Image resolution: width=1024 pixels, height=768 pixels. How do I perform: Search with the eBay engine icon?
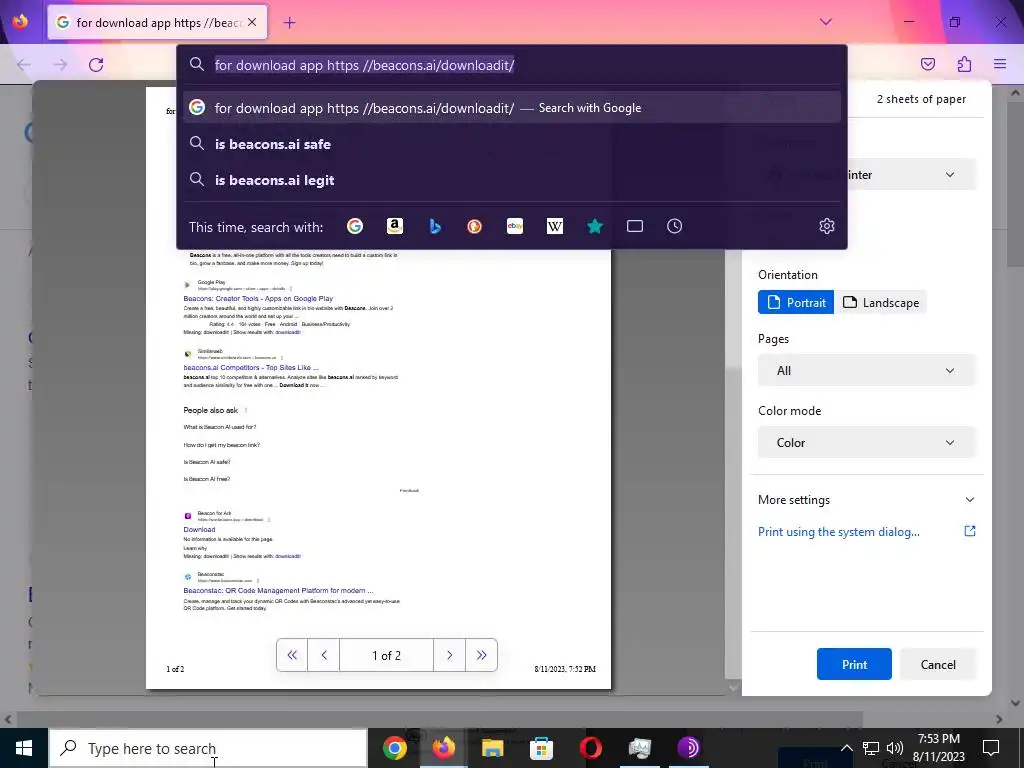515,226
